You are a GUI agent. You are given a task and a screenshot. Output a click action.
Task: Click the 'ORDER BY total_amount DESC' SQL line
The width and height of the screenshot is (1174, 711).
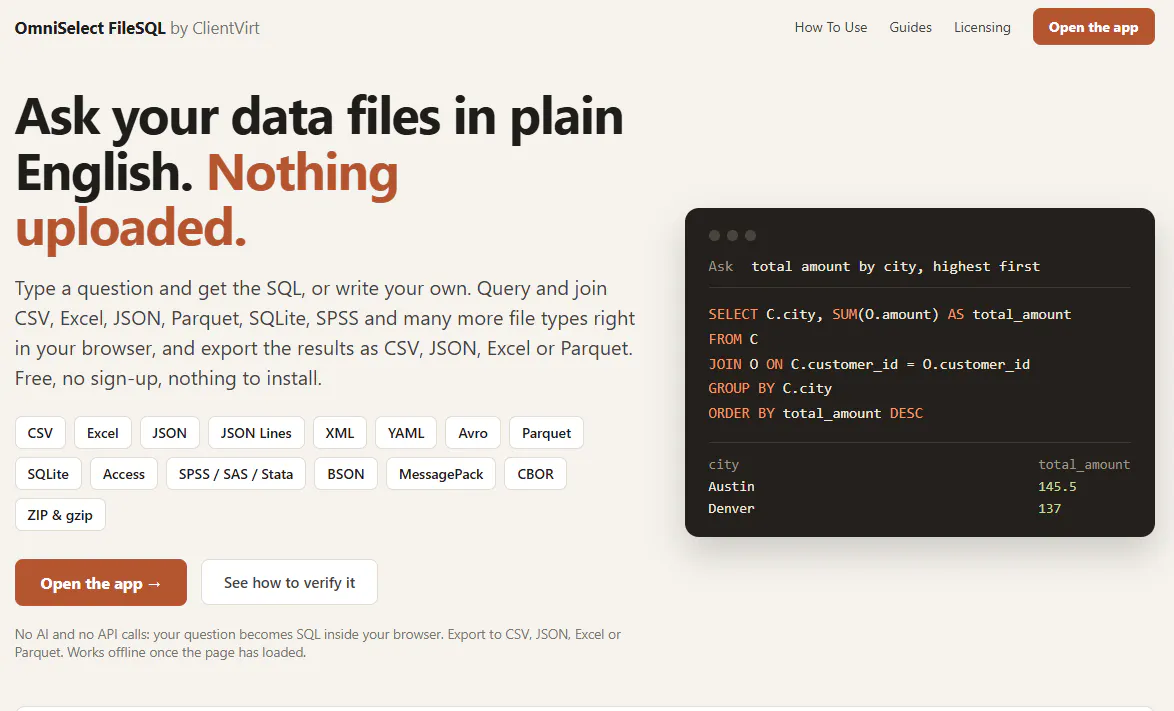tap(815, 413)
